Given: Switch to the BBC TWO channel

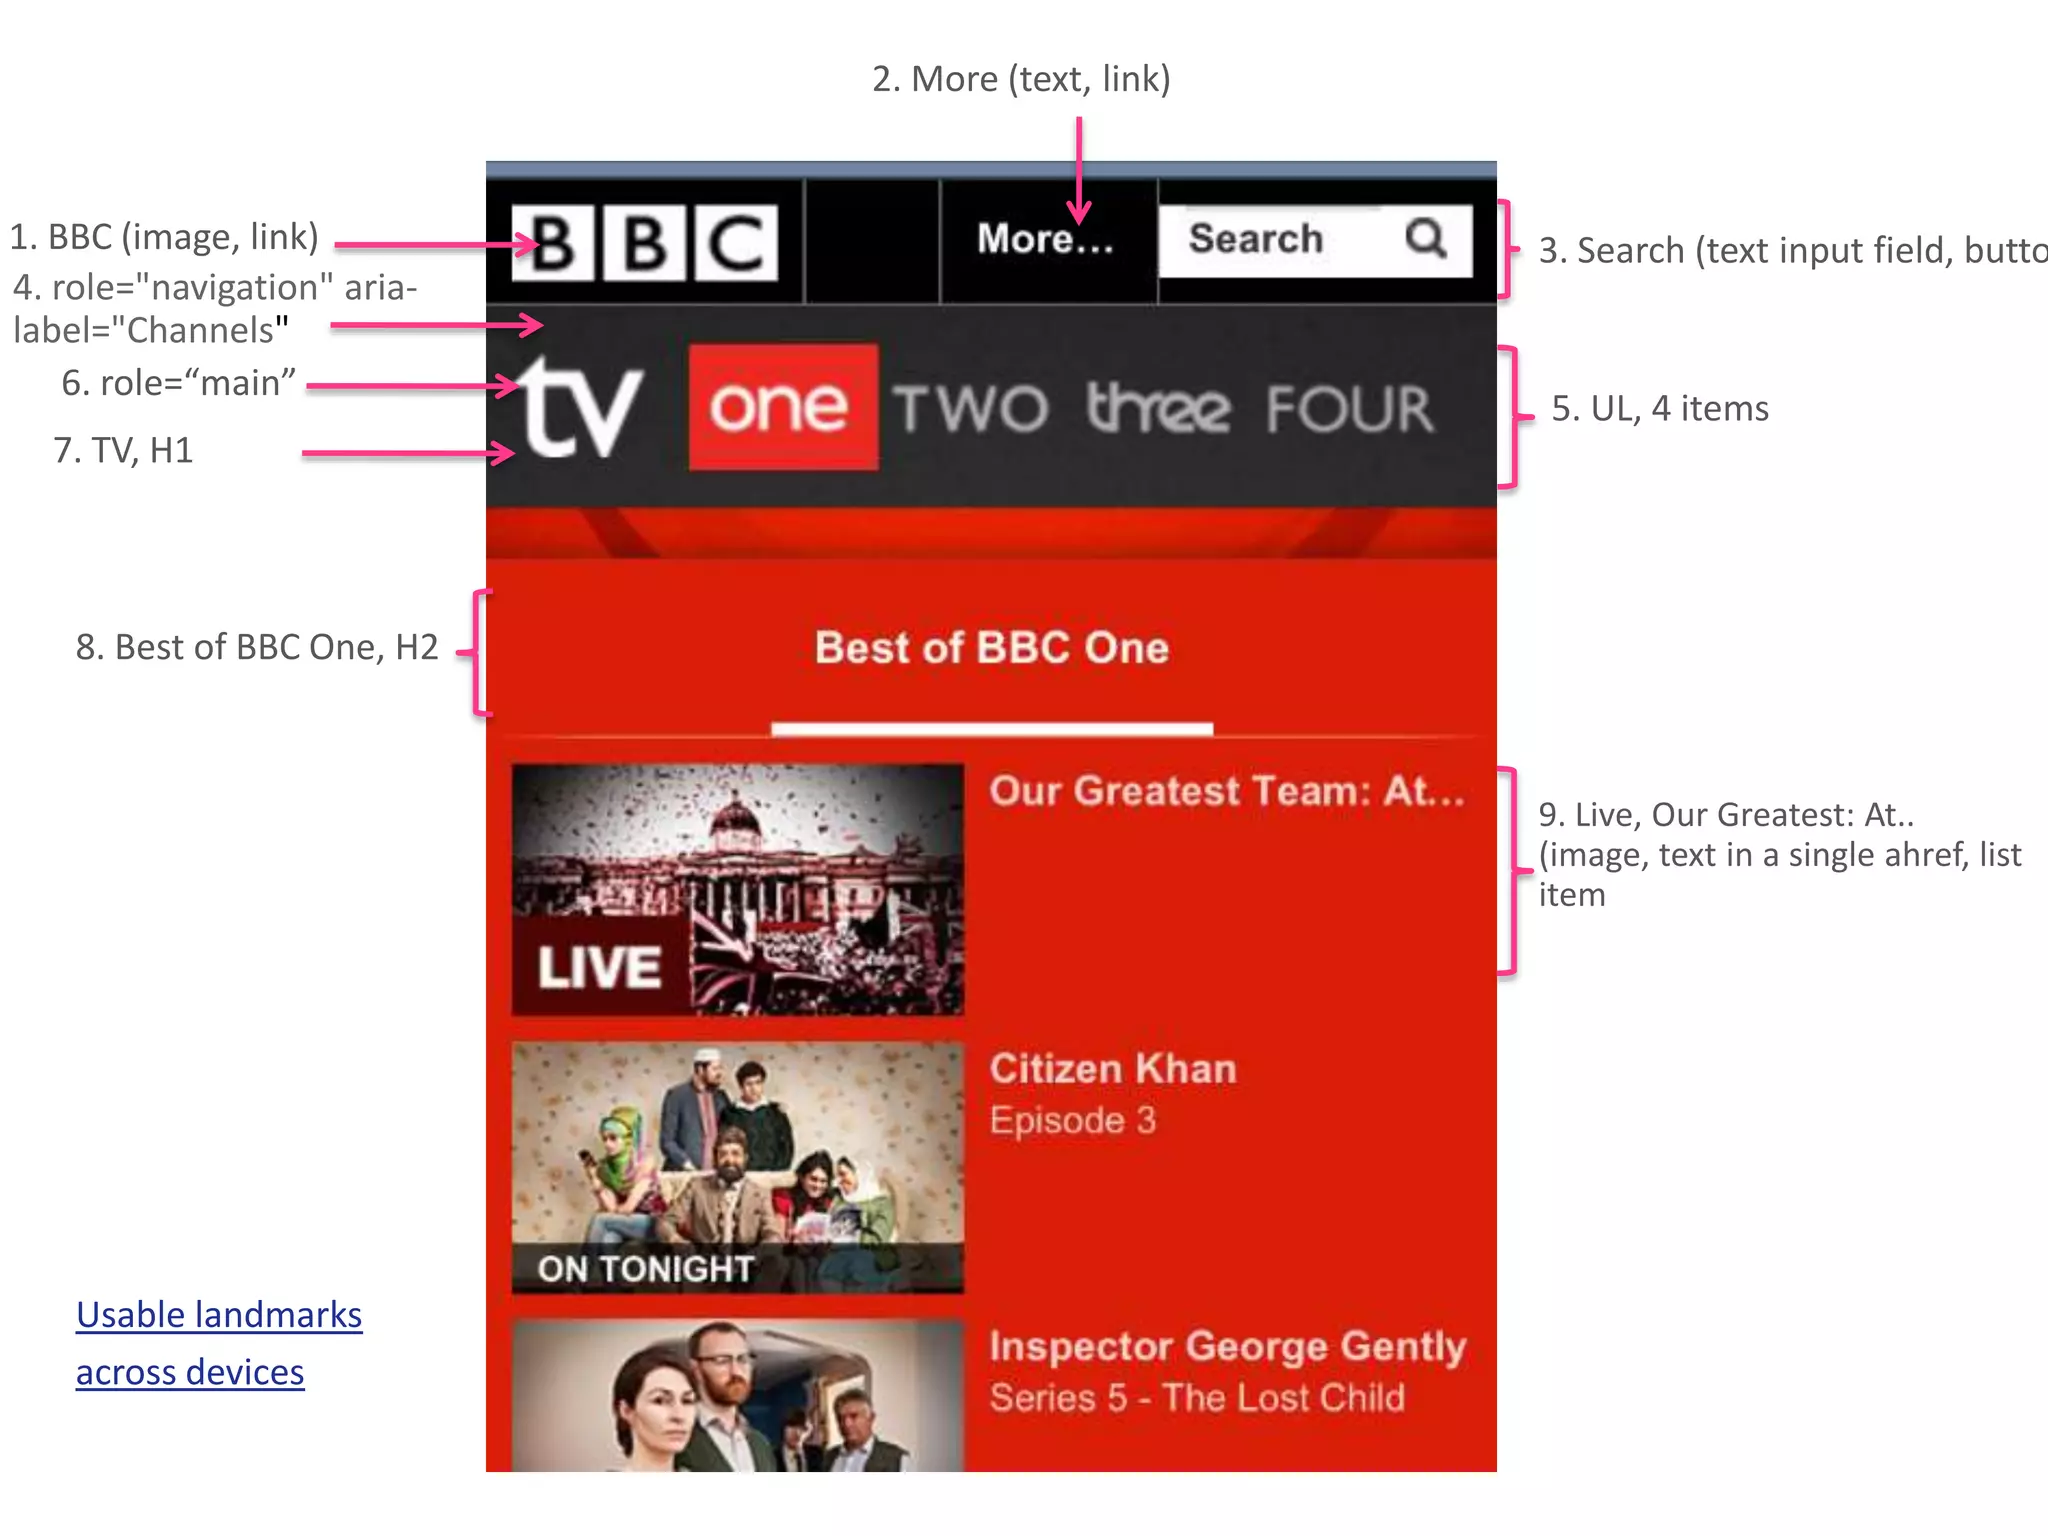Looking at the screenshot, I should tap(971, 409).
